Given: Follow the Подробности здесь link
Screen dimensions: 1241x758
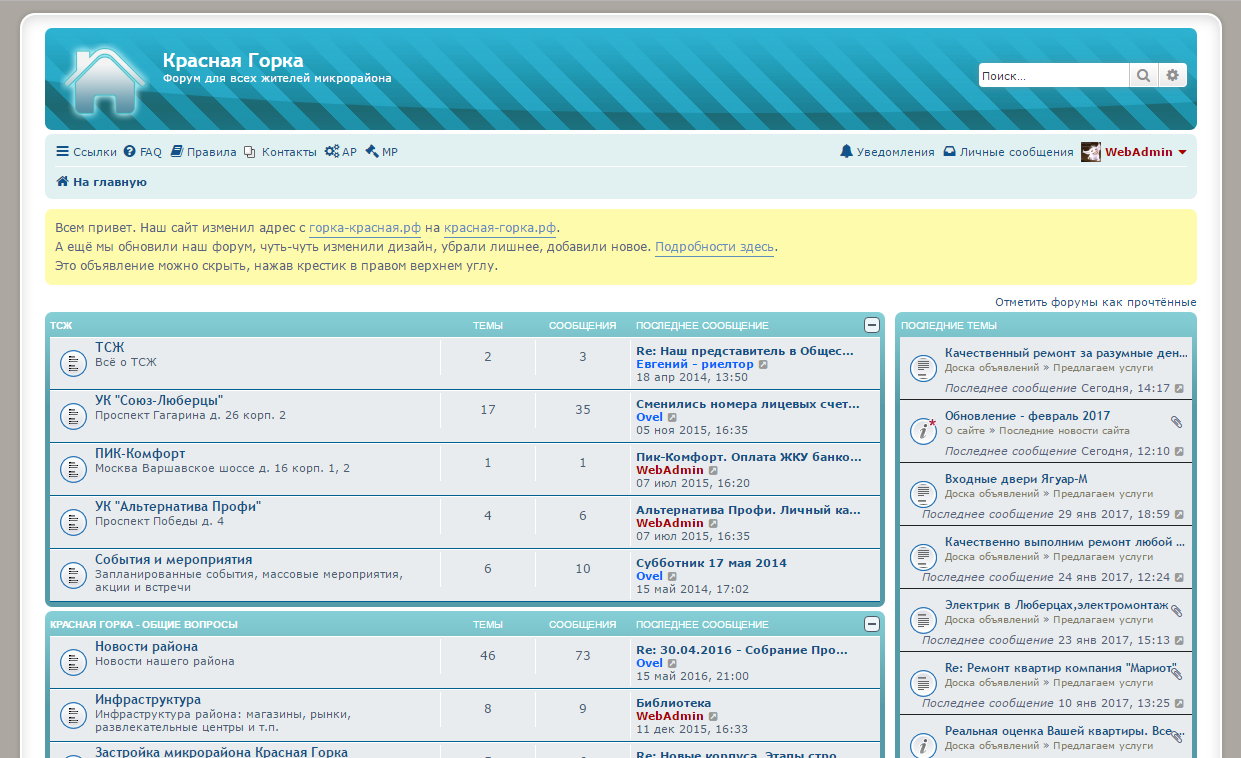Looking at the screenshot, I should pyautogui.click(x=714, y=247).
